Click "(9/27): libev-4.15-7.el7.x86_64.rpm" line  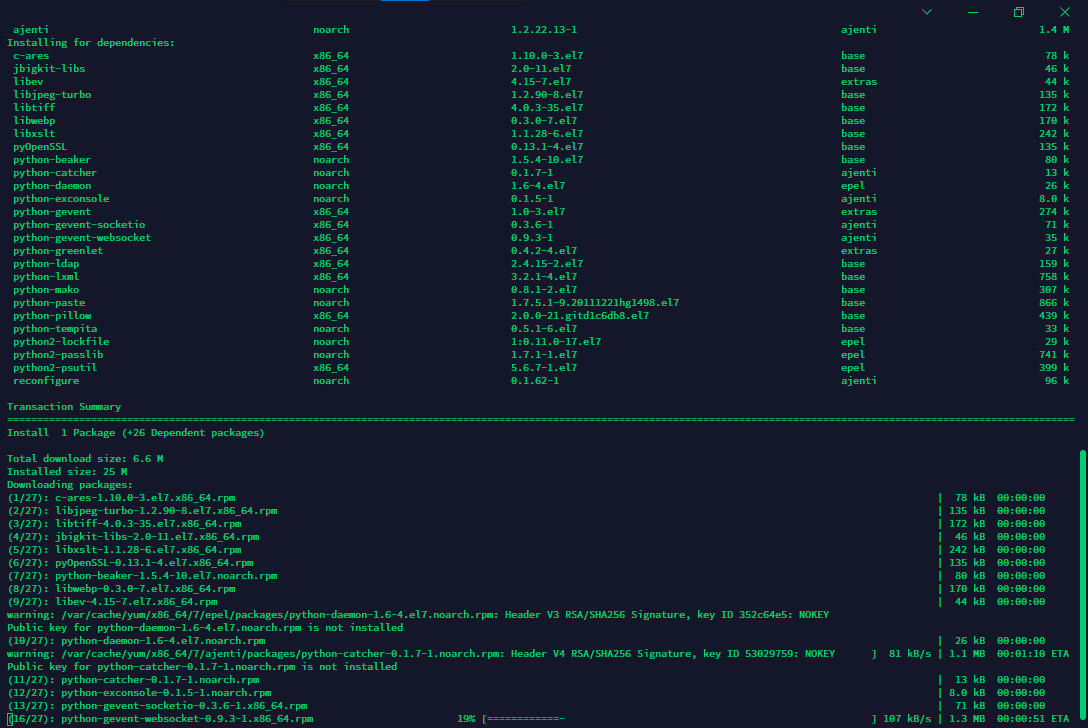pyautogui.click(x=112, y=602)
